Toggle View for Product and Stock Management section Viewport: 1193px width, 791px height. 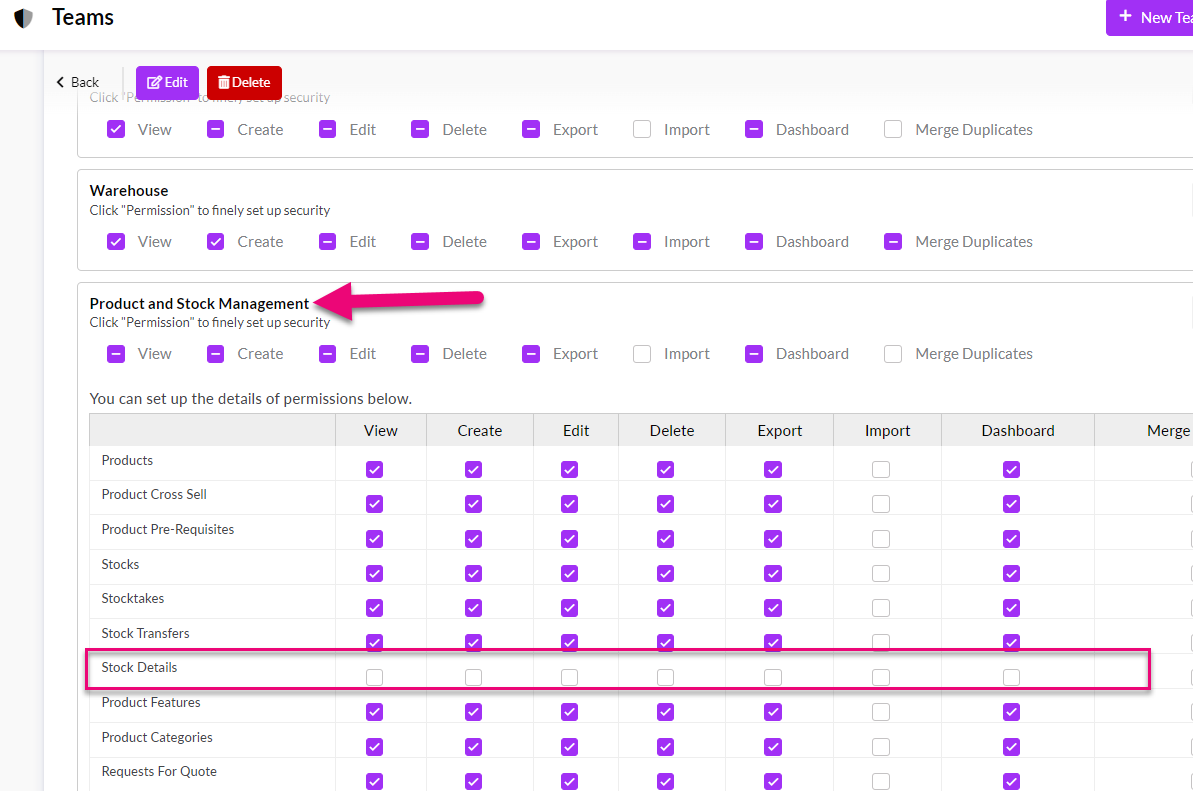point(116,354)
